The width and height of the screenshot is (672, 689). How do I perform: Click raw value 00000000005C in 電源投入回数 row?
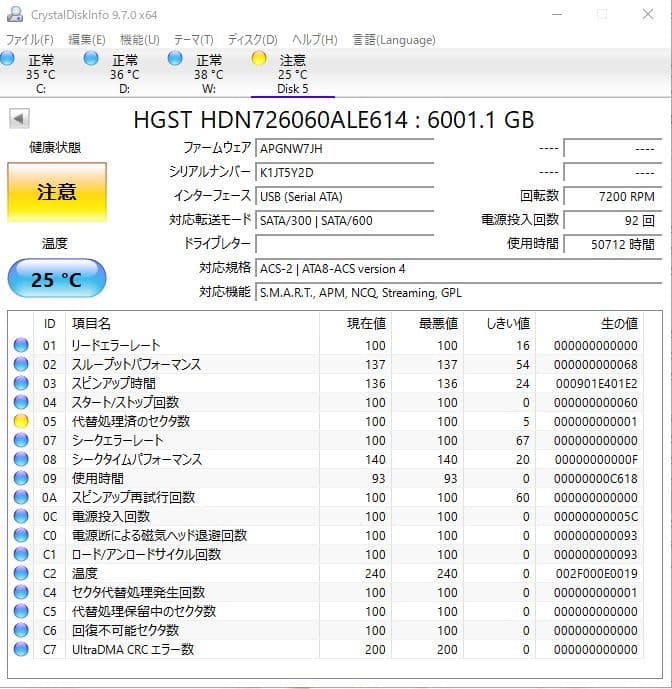tap(596, 516)
